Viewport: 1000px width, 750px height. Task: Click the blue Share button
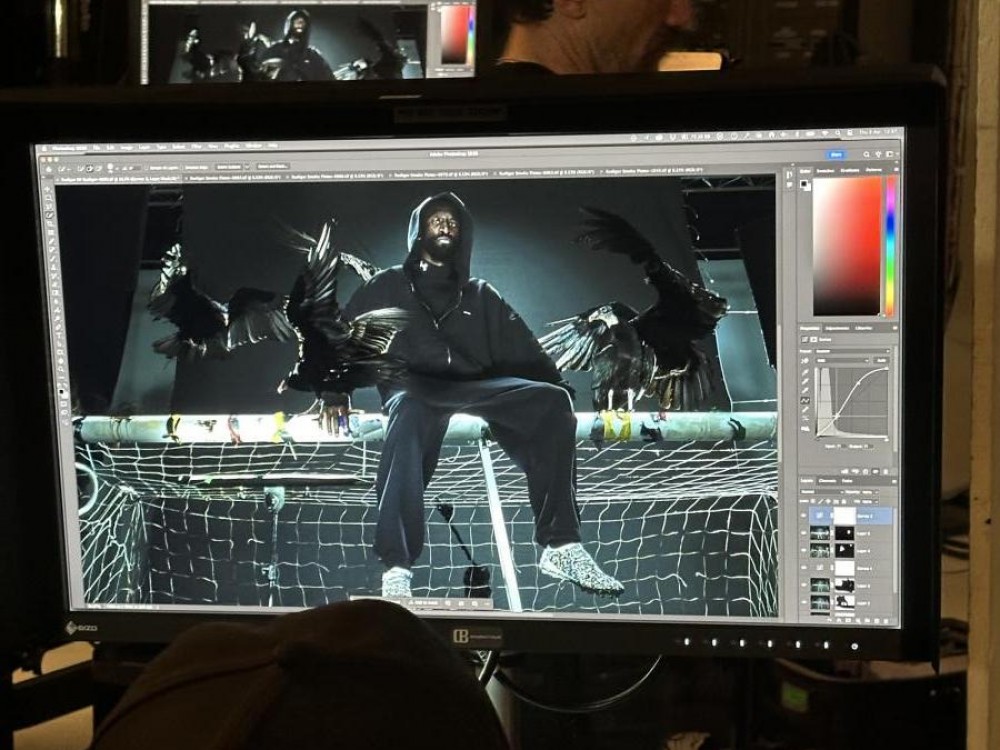(x=836, y=155)
